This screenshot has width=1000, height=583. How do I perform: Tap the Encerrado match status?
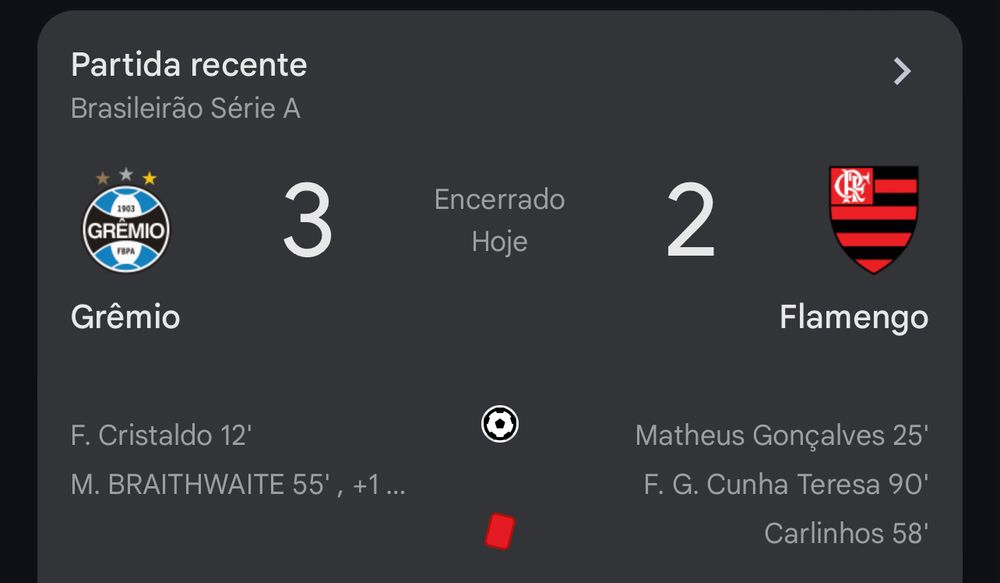click(500, 200)
